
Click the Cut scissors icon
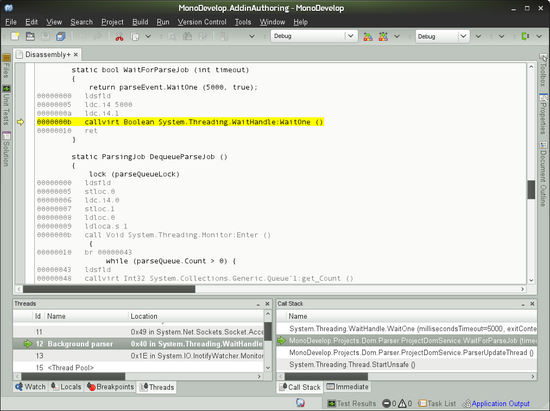(x=119, y=36)
